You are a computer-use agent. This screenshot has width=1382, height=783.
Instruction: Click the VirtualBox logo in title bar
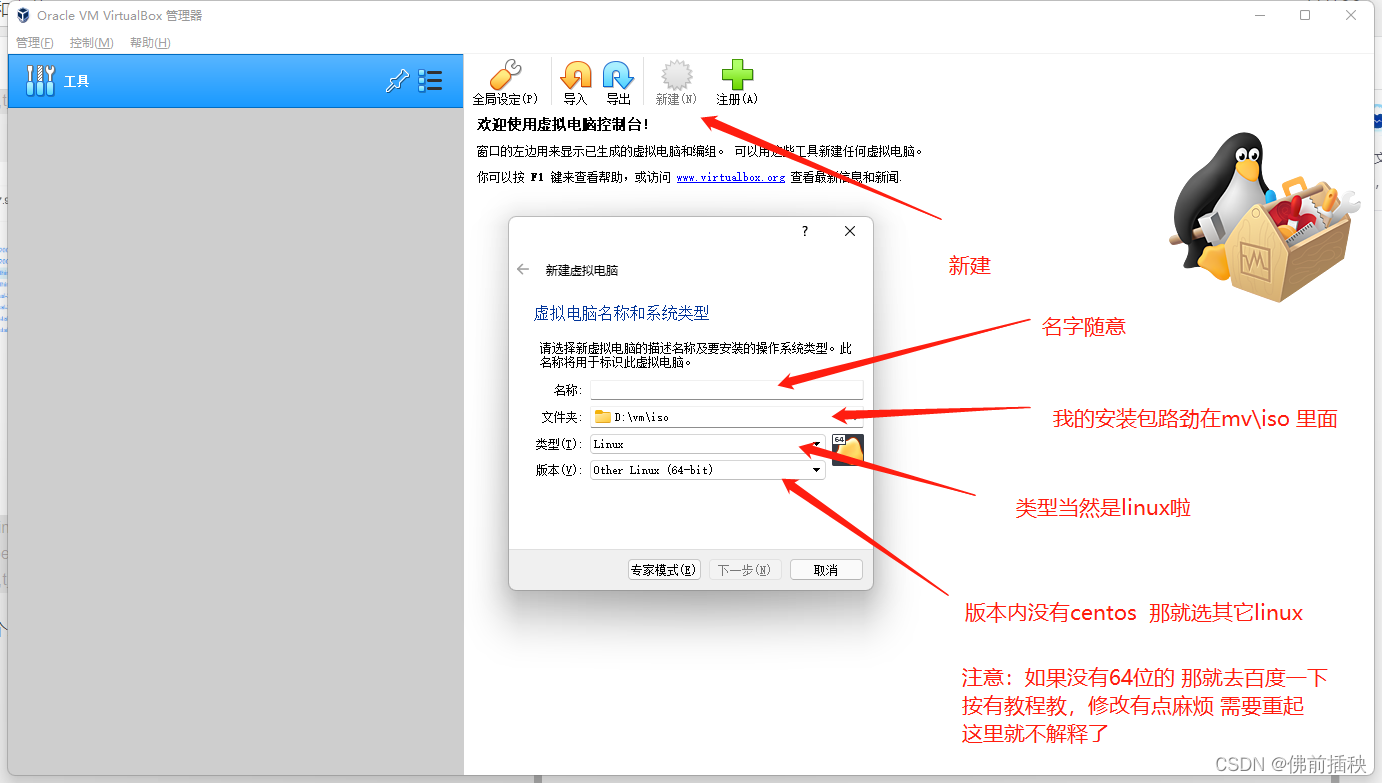point(23,15)
